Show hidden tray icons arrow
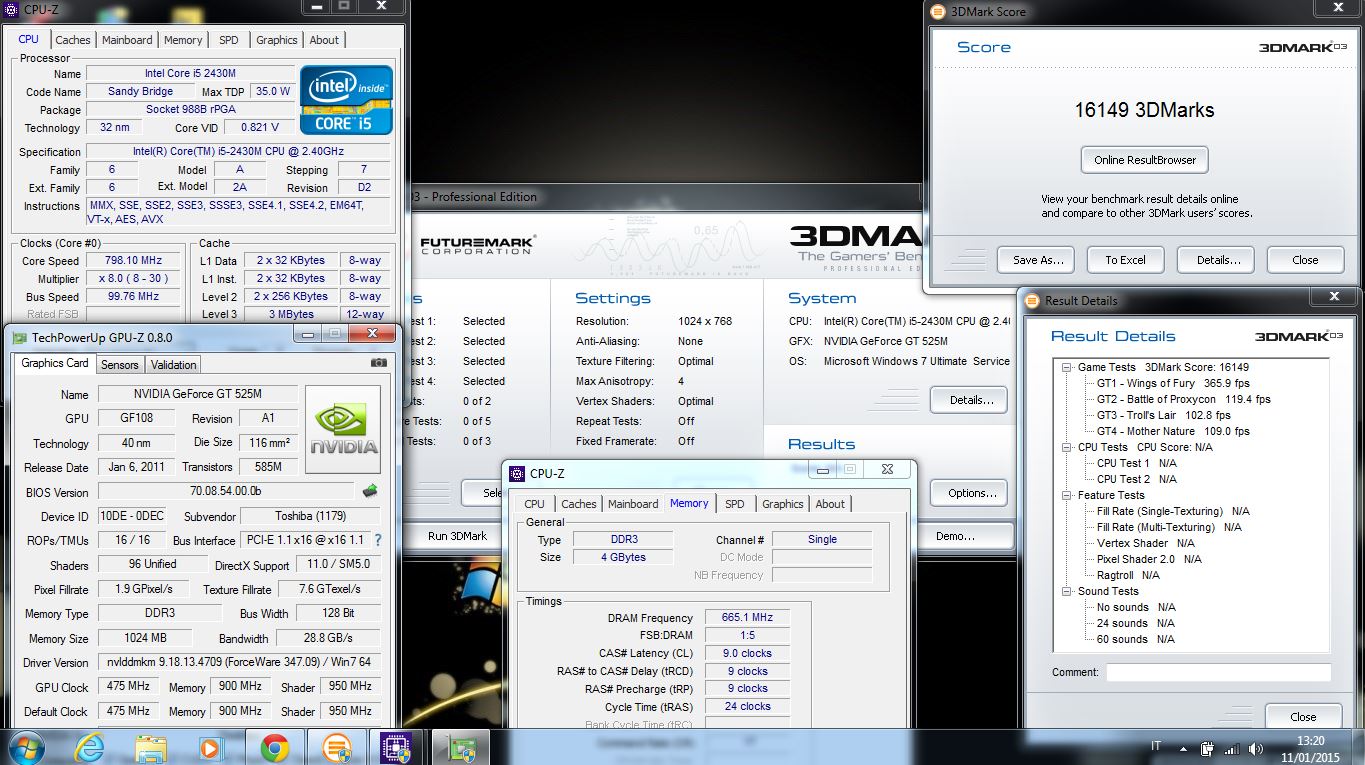This screenshot has width=1365, height=765. click(1184, 747)
